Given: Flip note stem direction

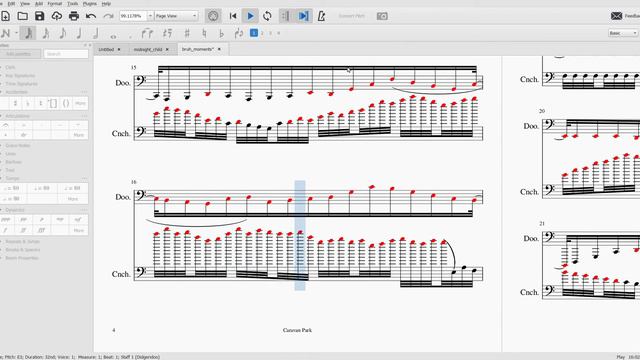Looking at the screenshot, I should [239, 33].
